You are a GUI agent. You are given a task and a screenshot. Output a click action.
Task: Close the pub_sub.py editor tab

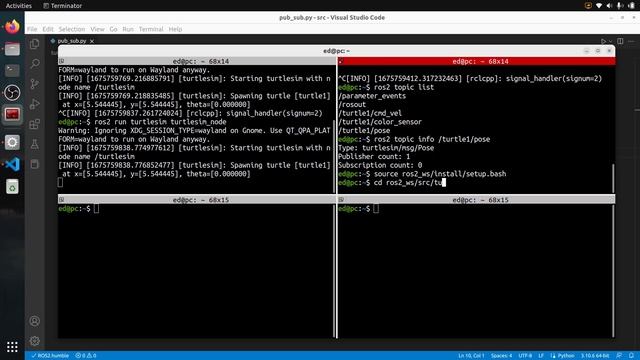pyautogui.click(x=92, y=41)
